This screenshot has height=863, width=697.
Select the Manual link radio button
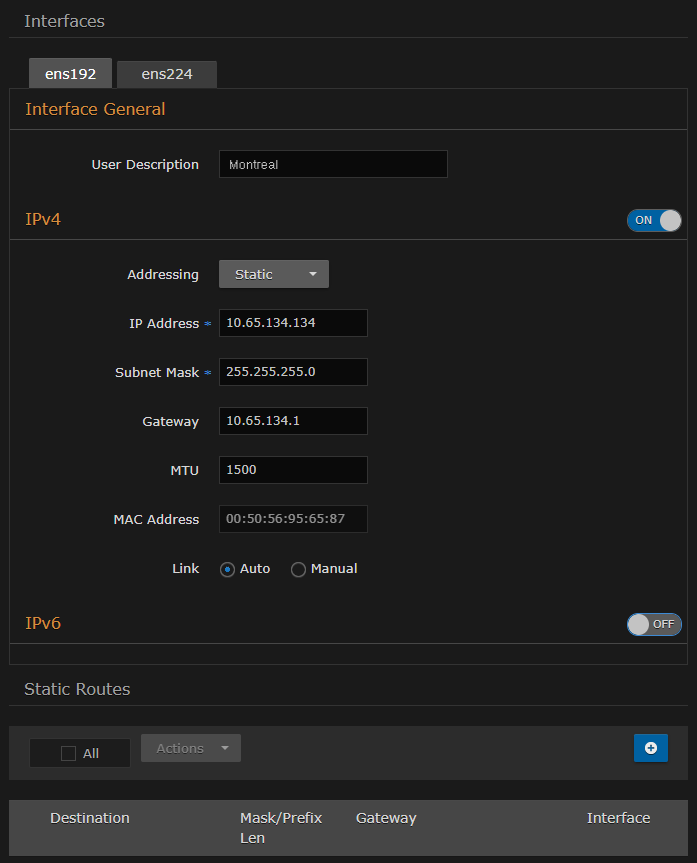click(x=298, y=569)
